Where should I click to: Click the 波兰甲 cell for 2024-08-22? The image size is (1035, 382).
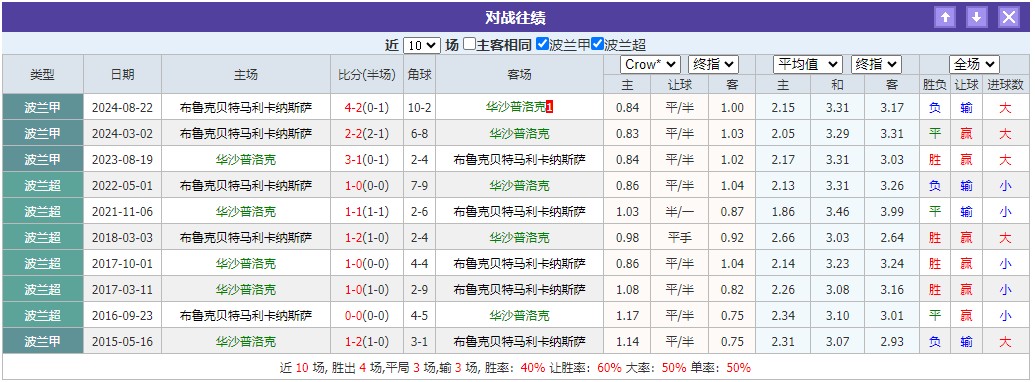point(42,108)
